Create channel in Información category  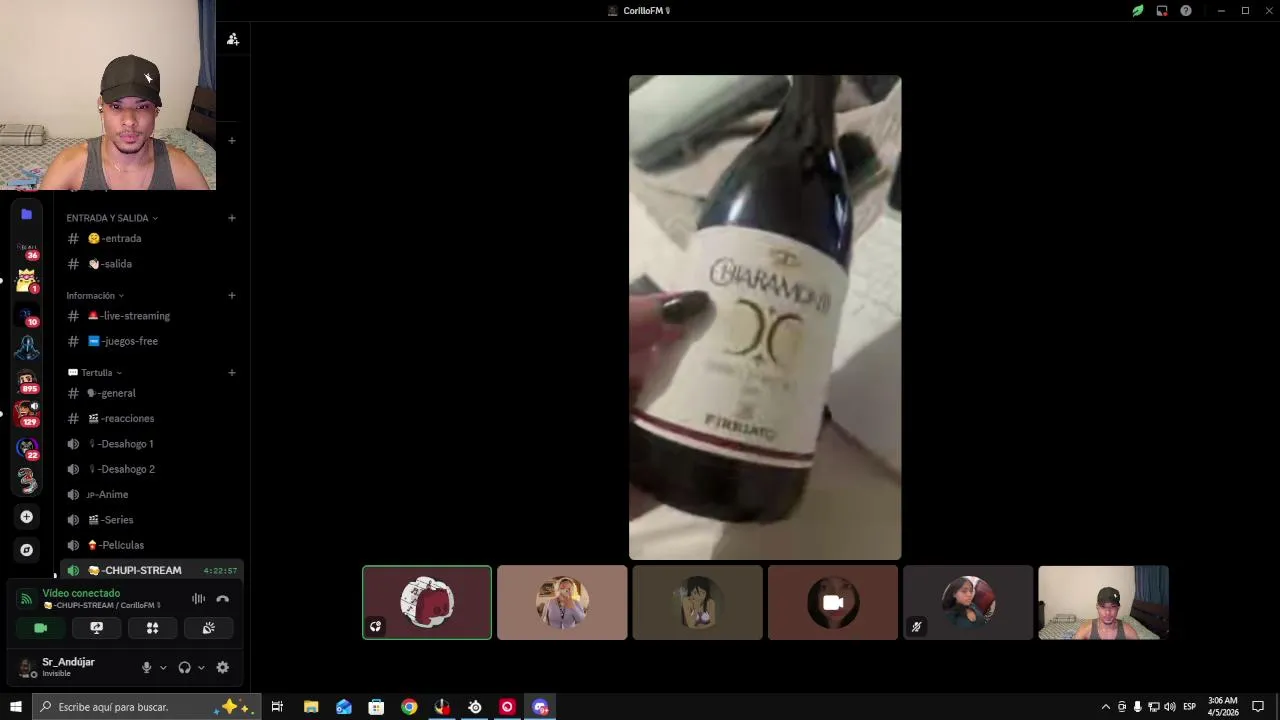pos(232,295)
